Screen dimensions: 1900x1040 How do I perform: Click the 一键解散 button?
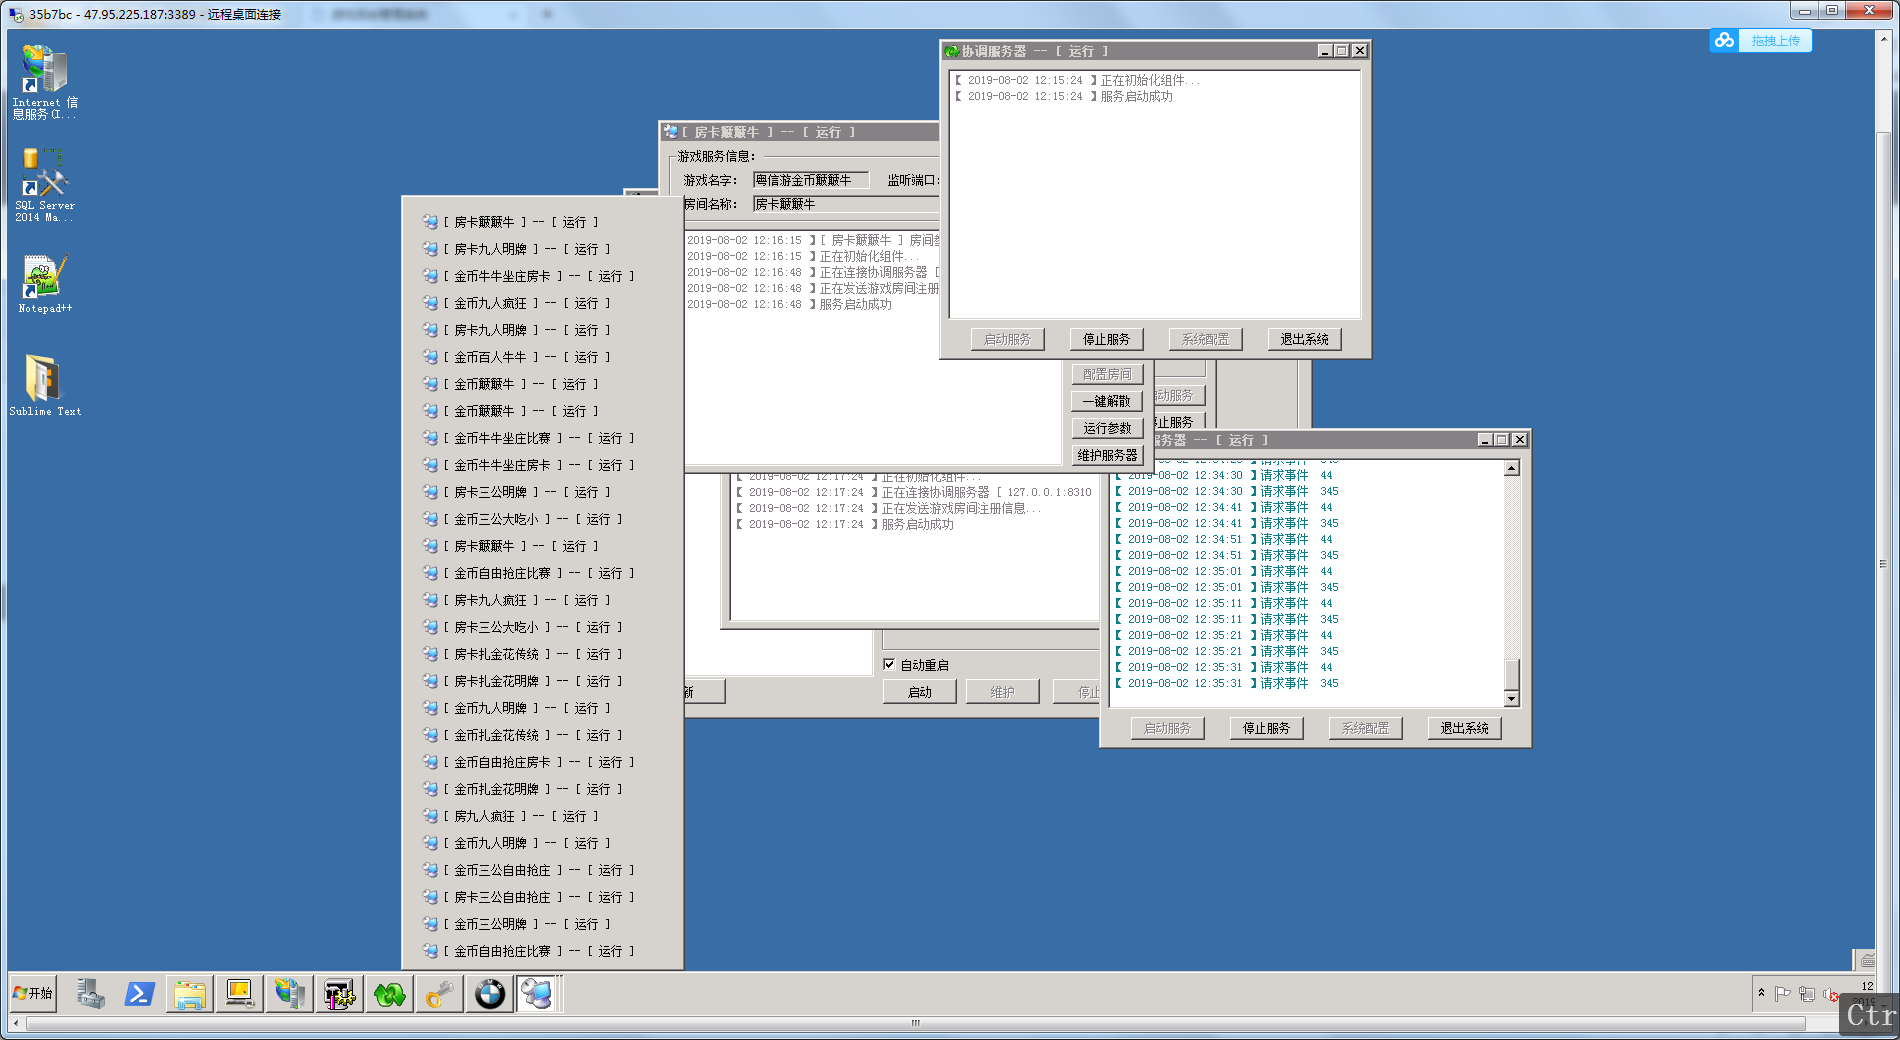tap(1106, 402)
